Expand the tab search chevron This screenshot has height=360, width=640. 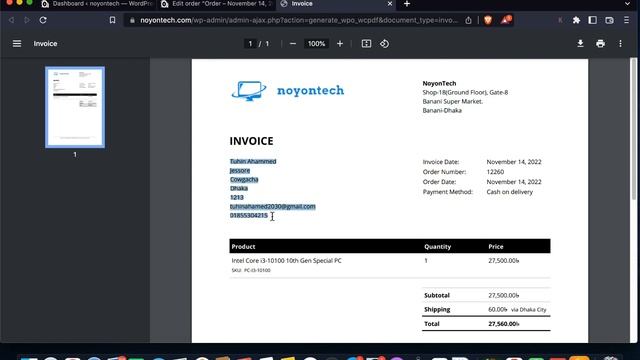tap(627, 4)
